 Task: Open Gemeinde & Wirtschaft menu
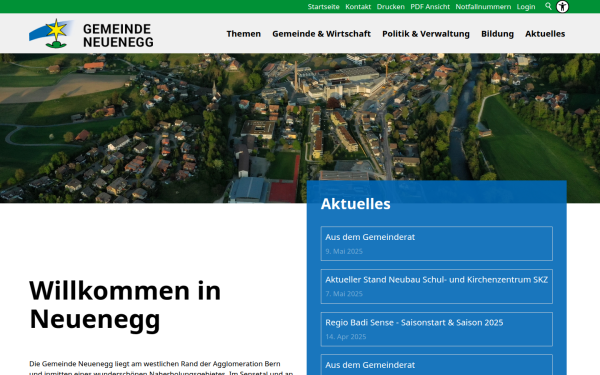point(321,34)
